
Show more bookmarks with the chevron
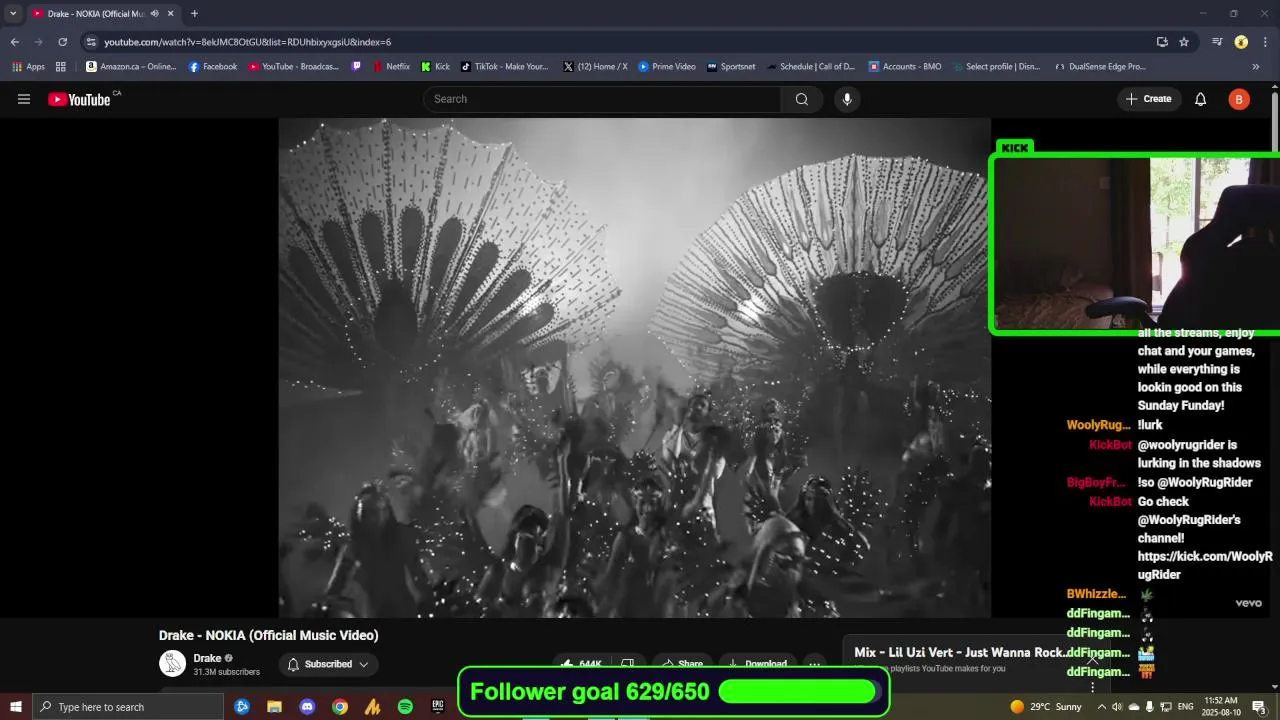[1255, 67]
